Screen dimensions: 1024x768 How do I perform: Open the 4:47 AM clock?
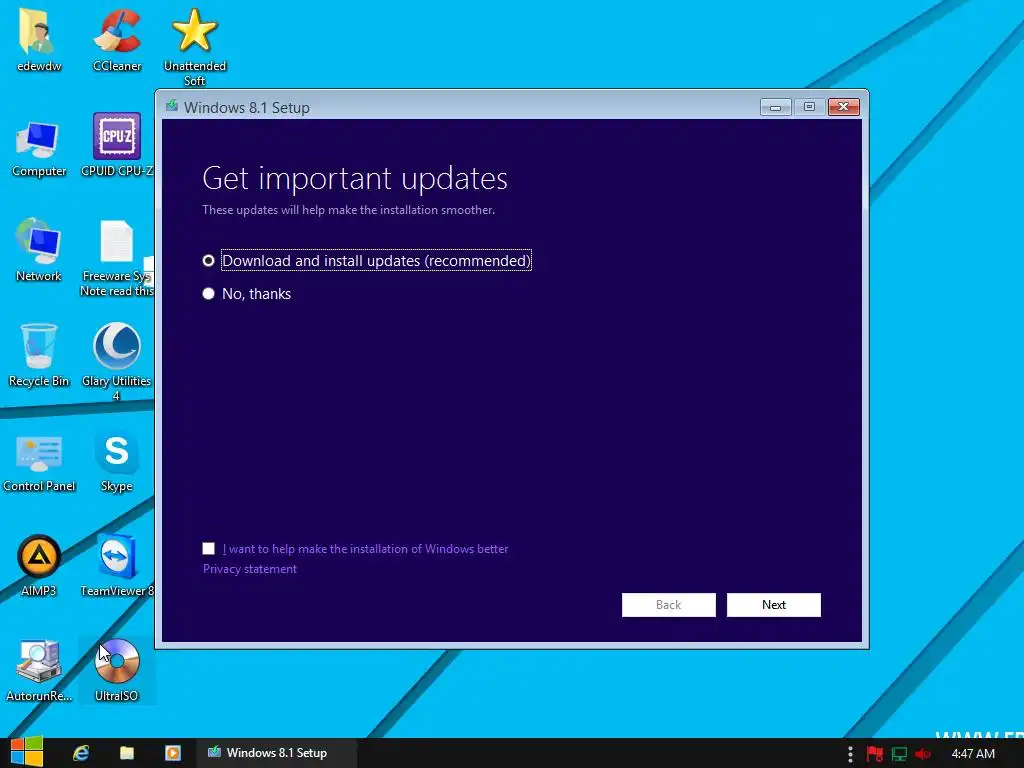click(x=973, y=754)
